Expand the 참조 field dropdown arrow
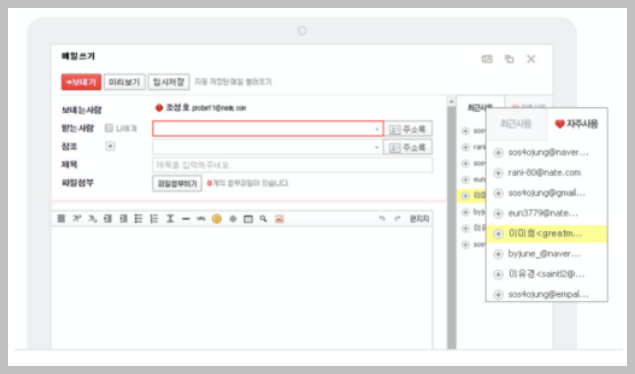This screenshot has width=635, height=374. pos(377,147)
